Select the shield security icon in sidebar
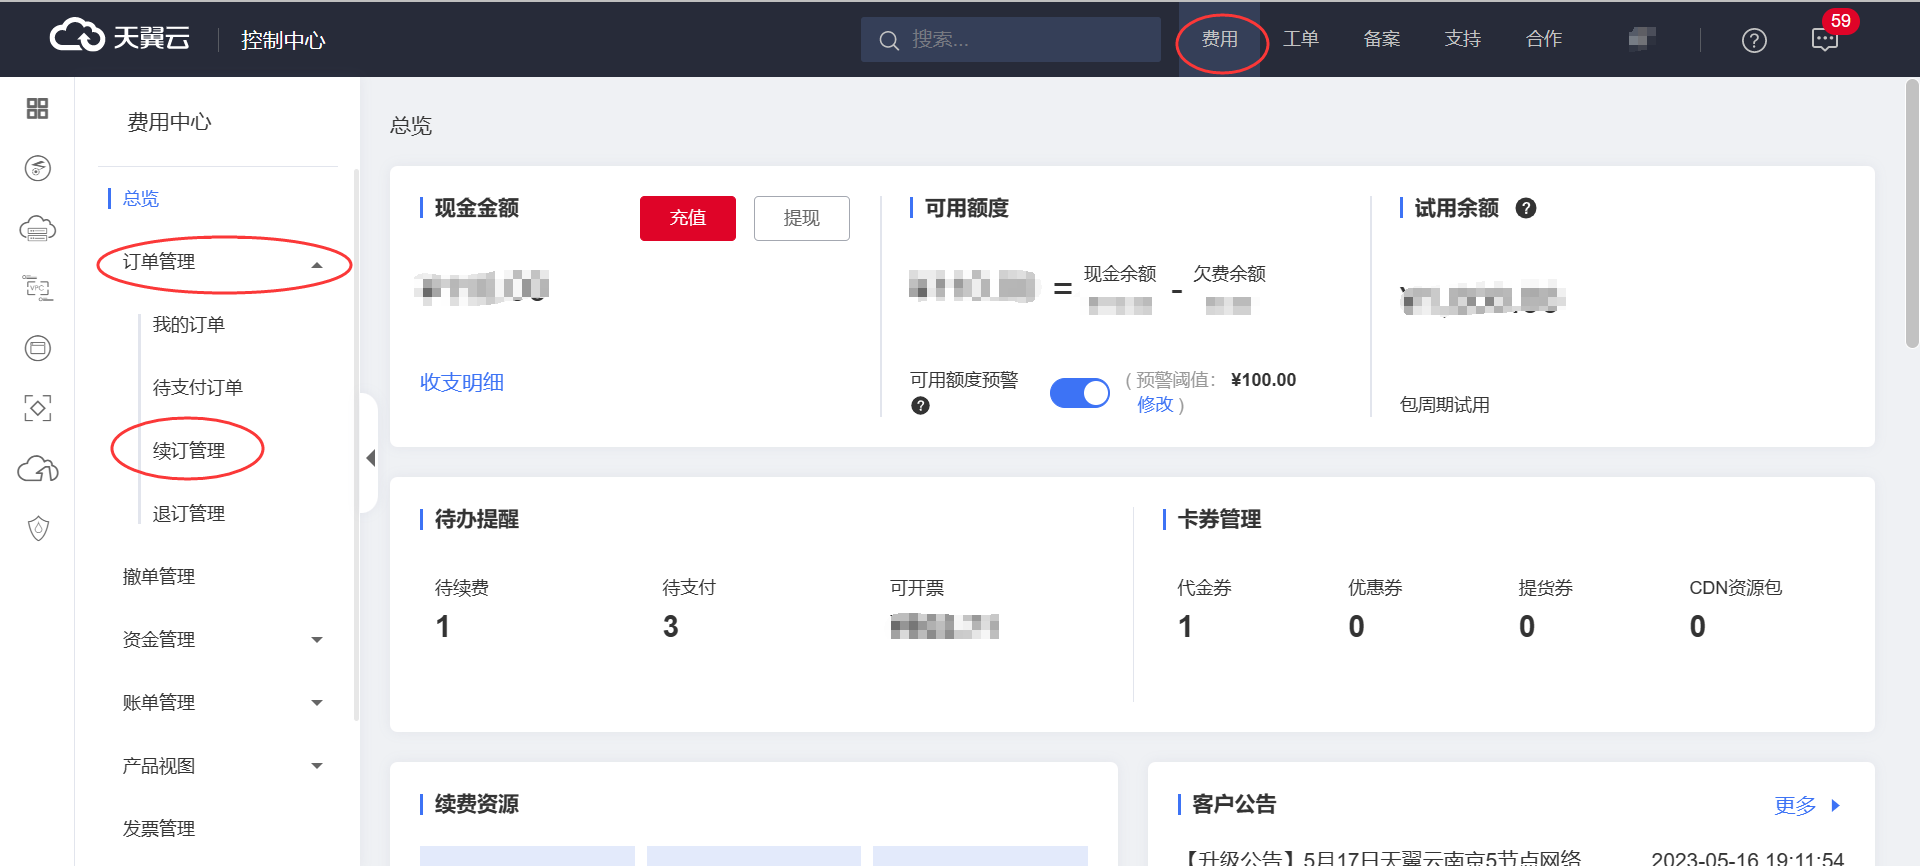Screen dimensions: 1920x866 [x=38, y=528]
